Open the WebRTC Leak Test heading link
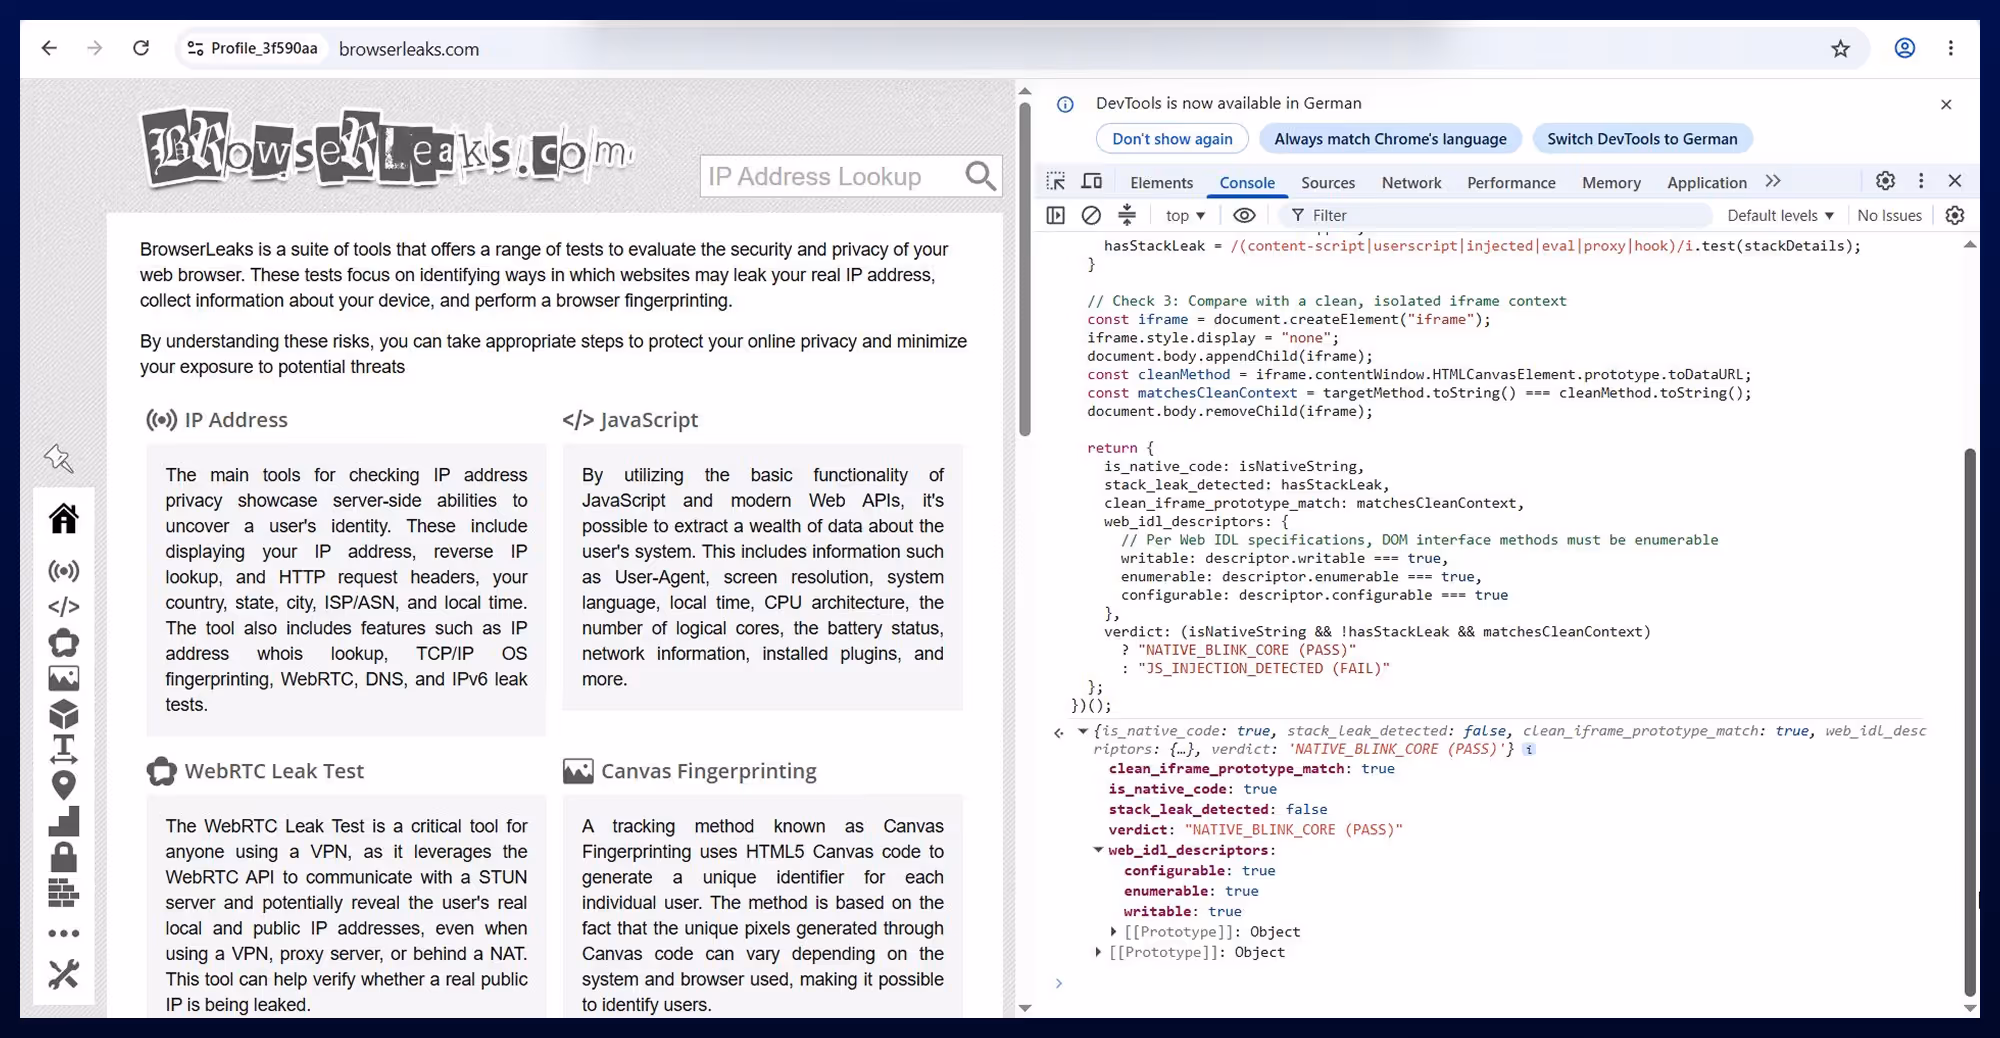The image size is (2000, 1038). (274, 771)
